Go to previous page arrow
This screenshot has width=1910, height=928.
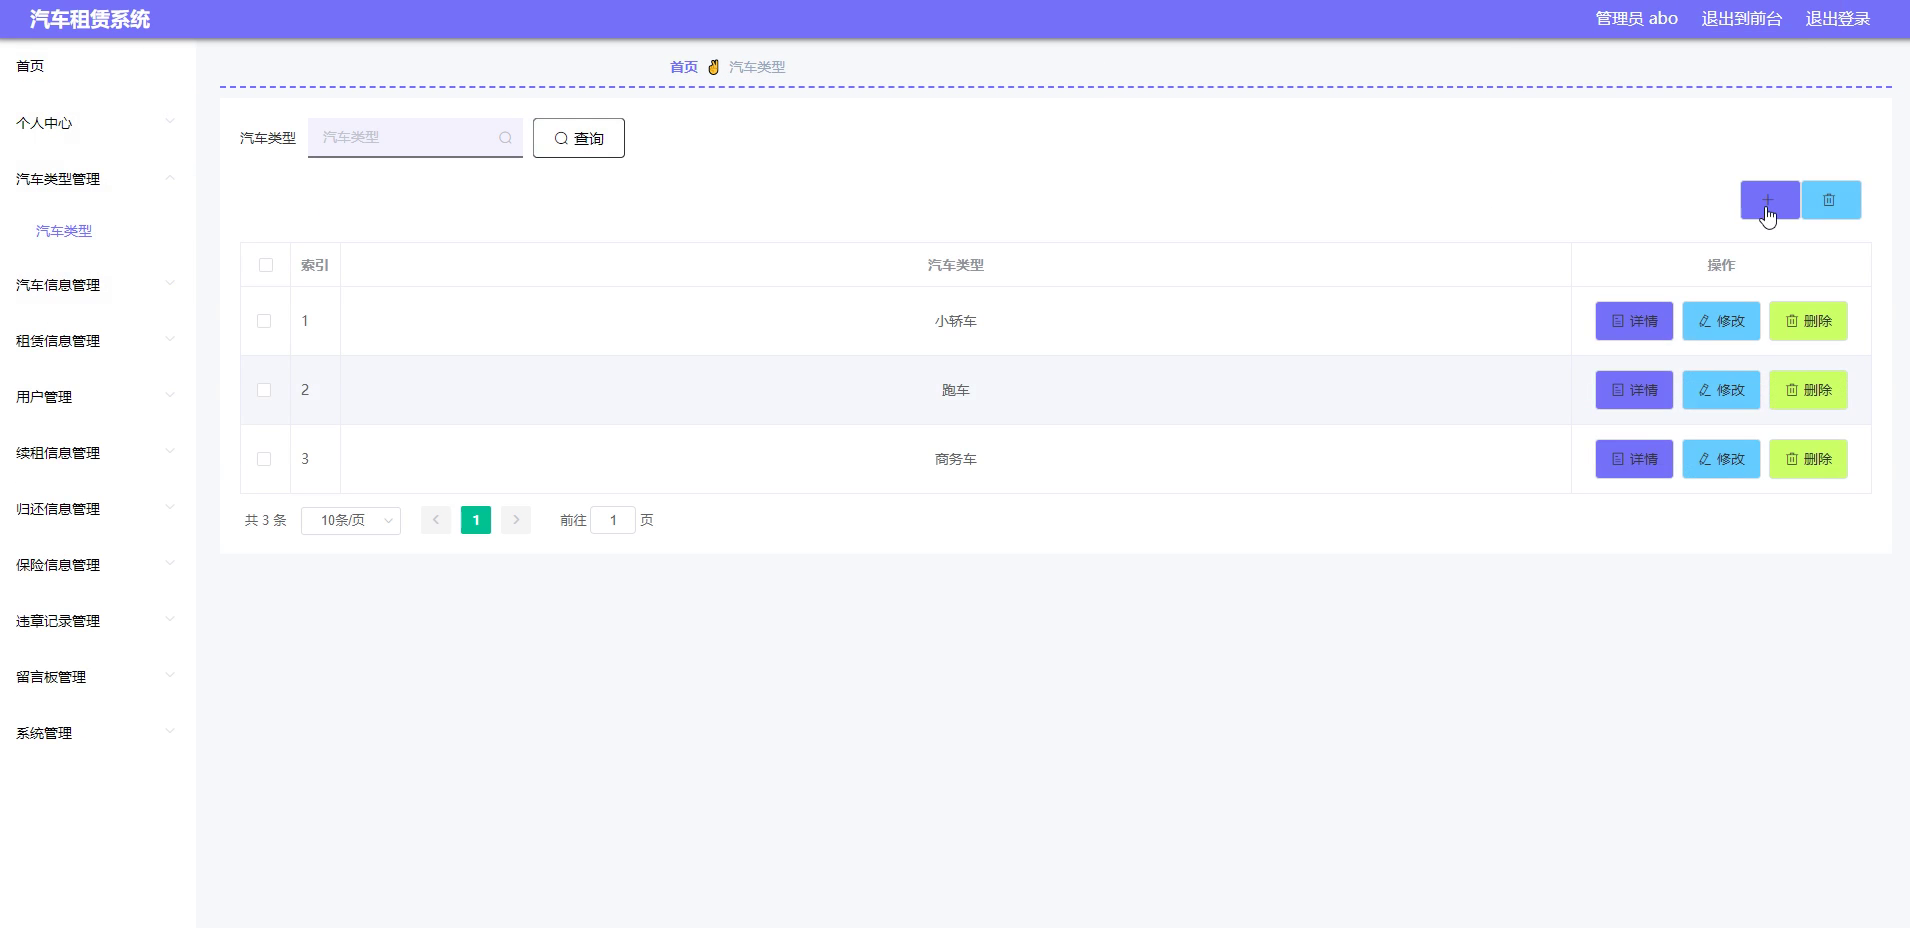point(436,520)
